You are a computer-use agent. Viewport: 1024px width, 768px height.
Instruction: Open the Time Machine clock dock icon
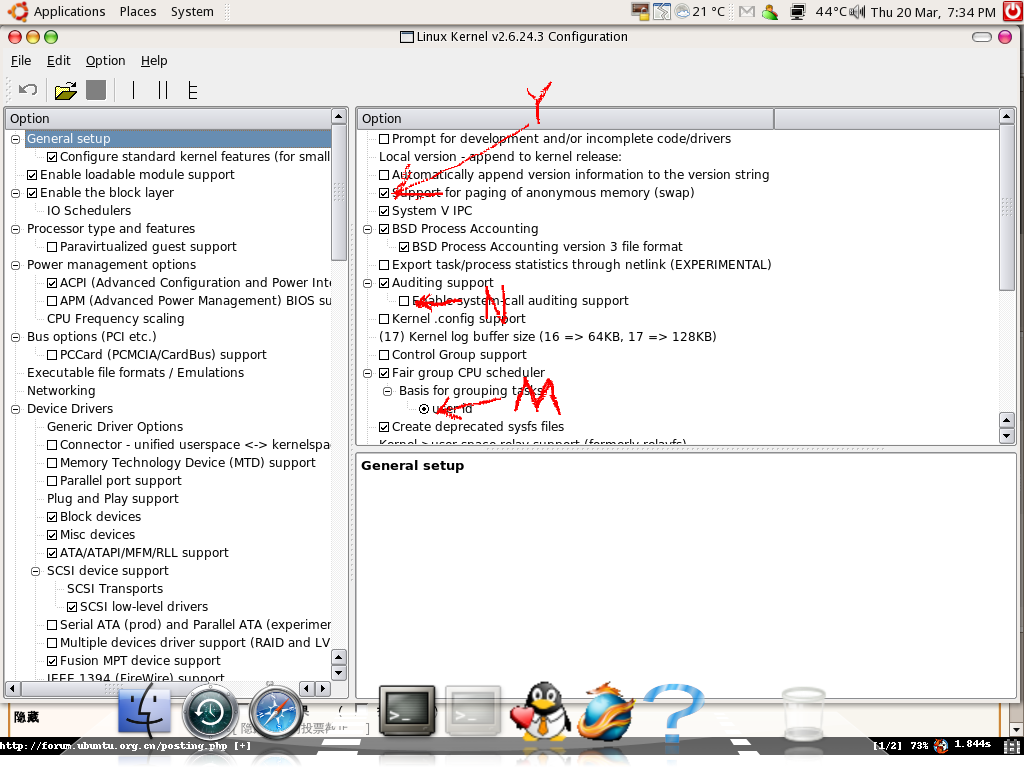pyautogui.click(x=210, y=712)
